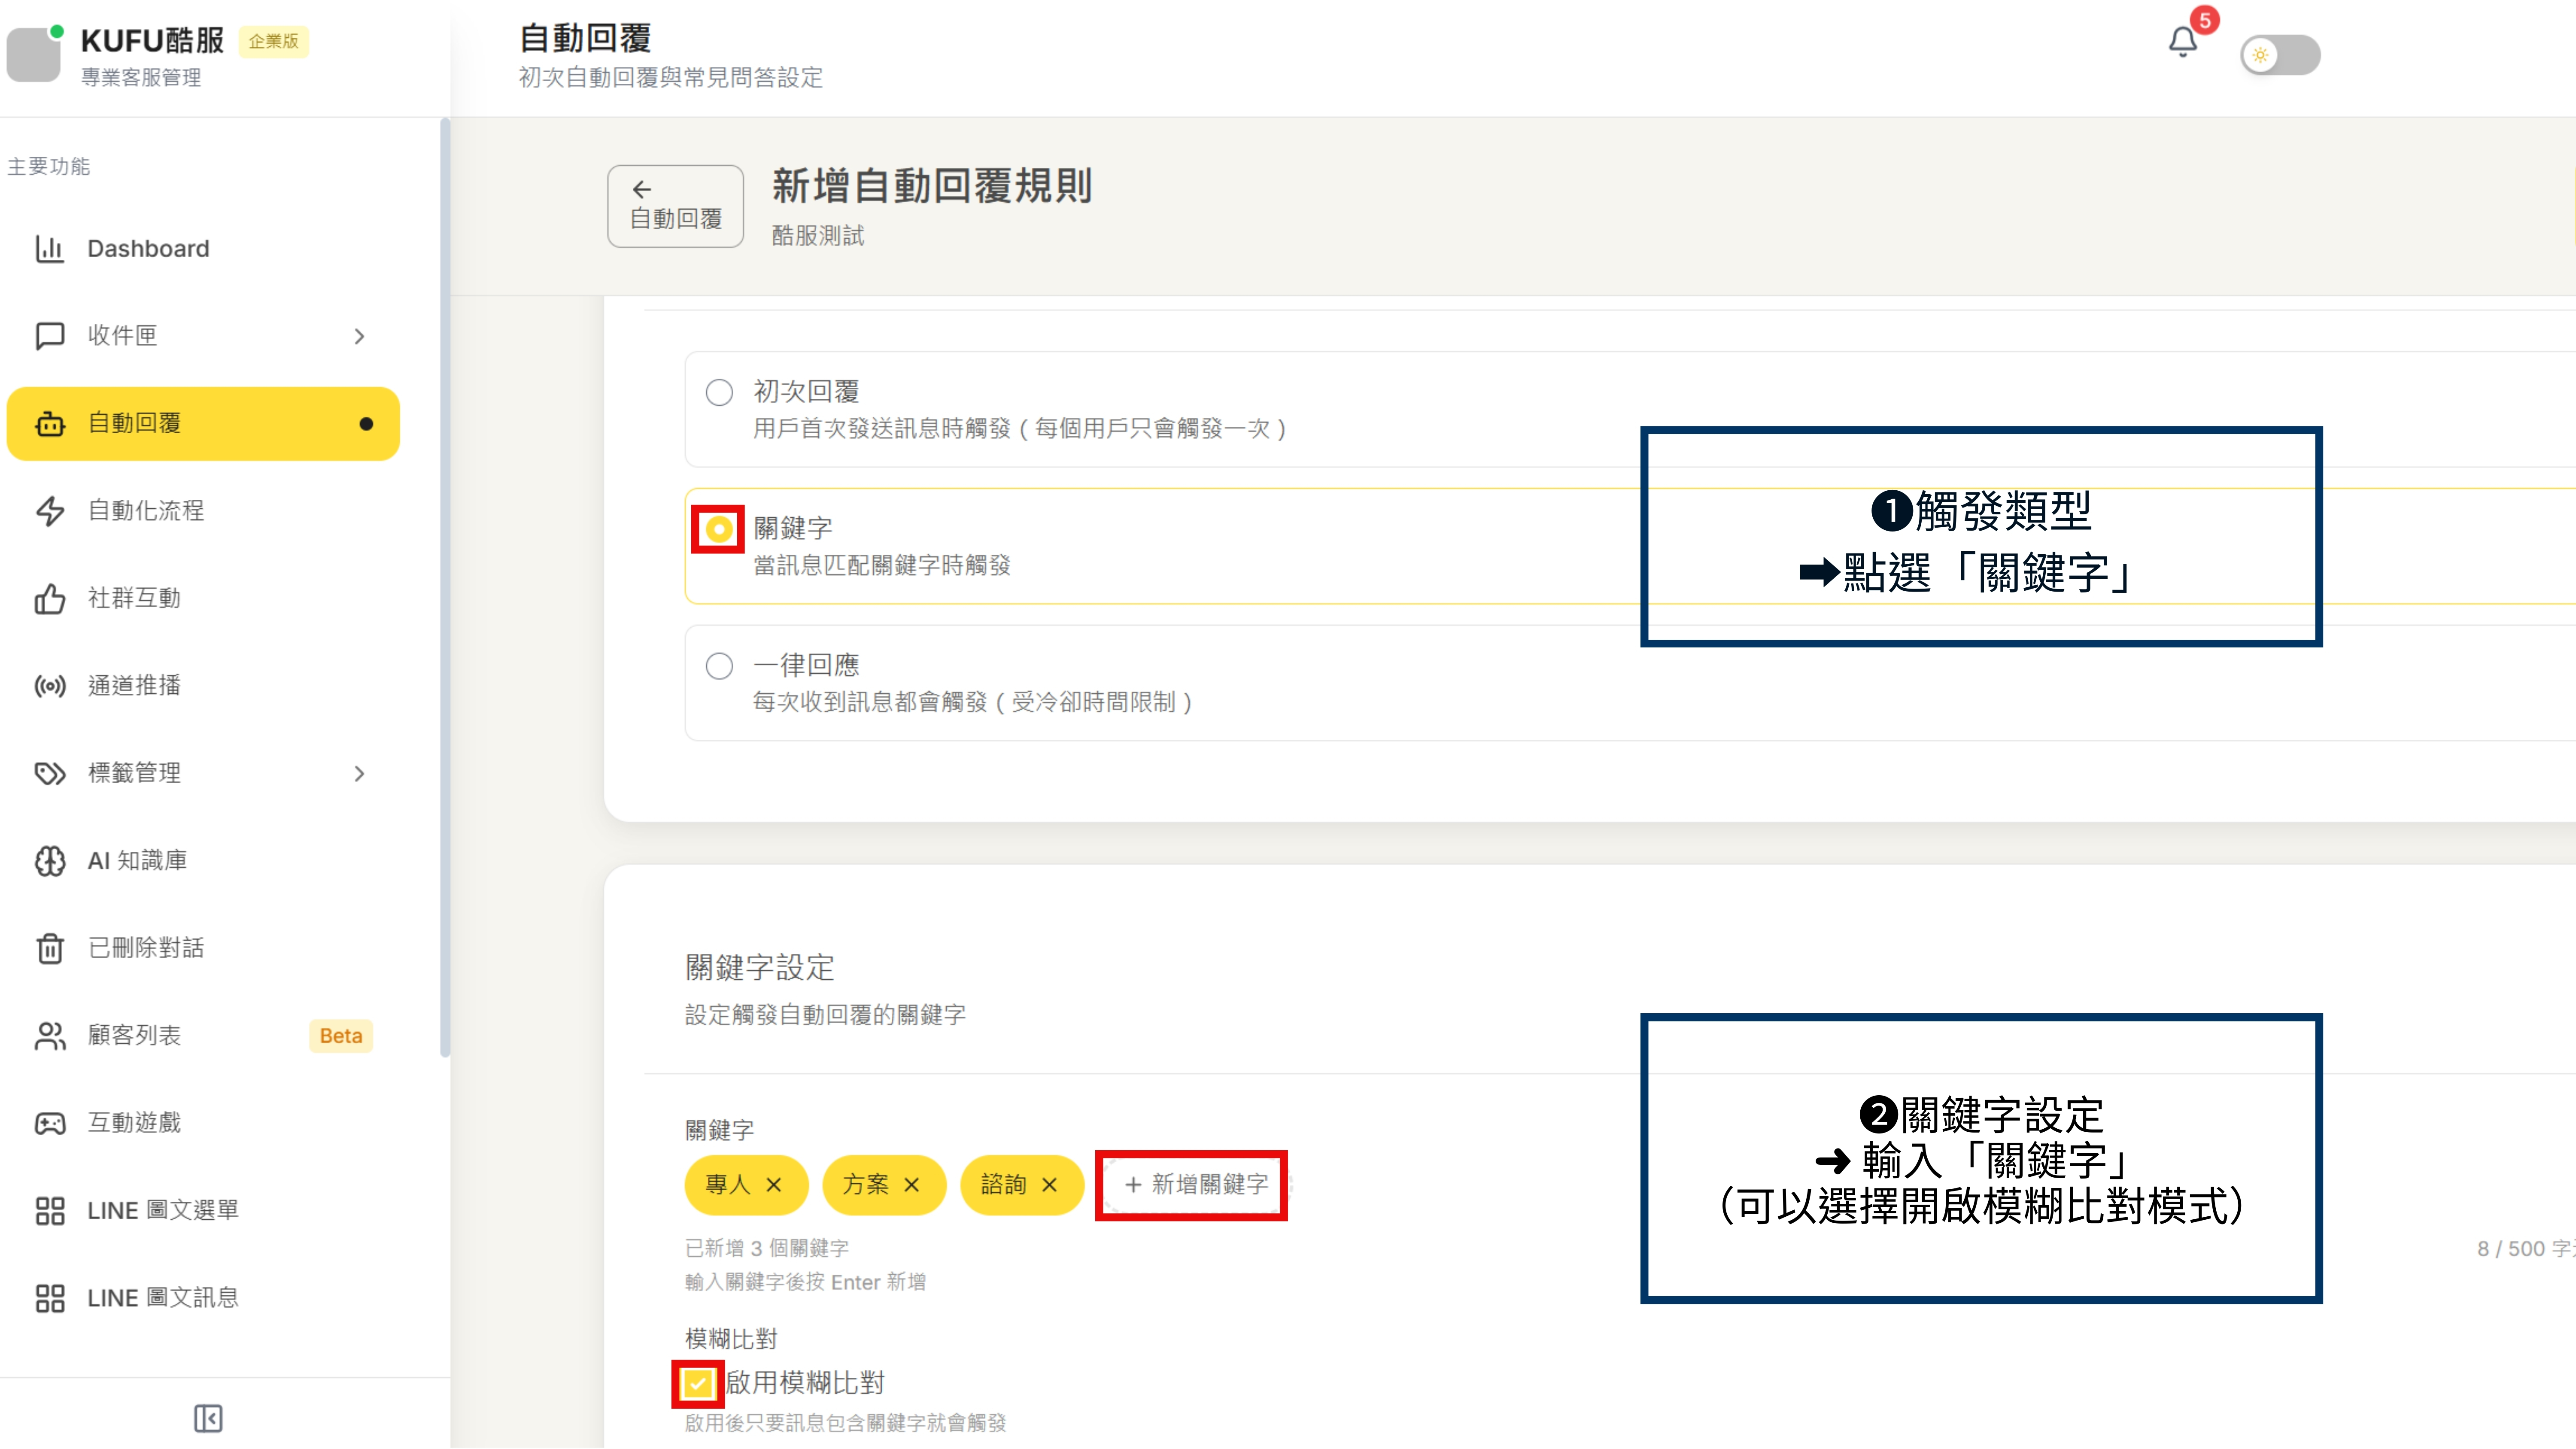2576x1449 pixels.
Task: Click the sidebar collapse icon
Action: 208,1418
